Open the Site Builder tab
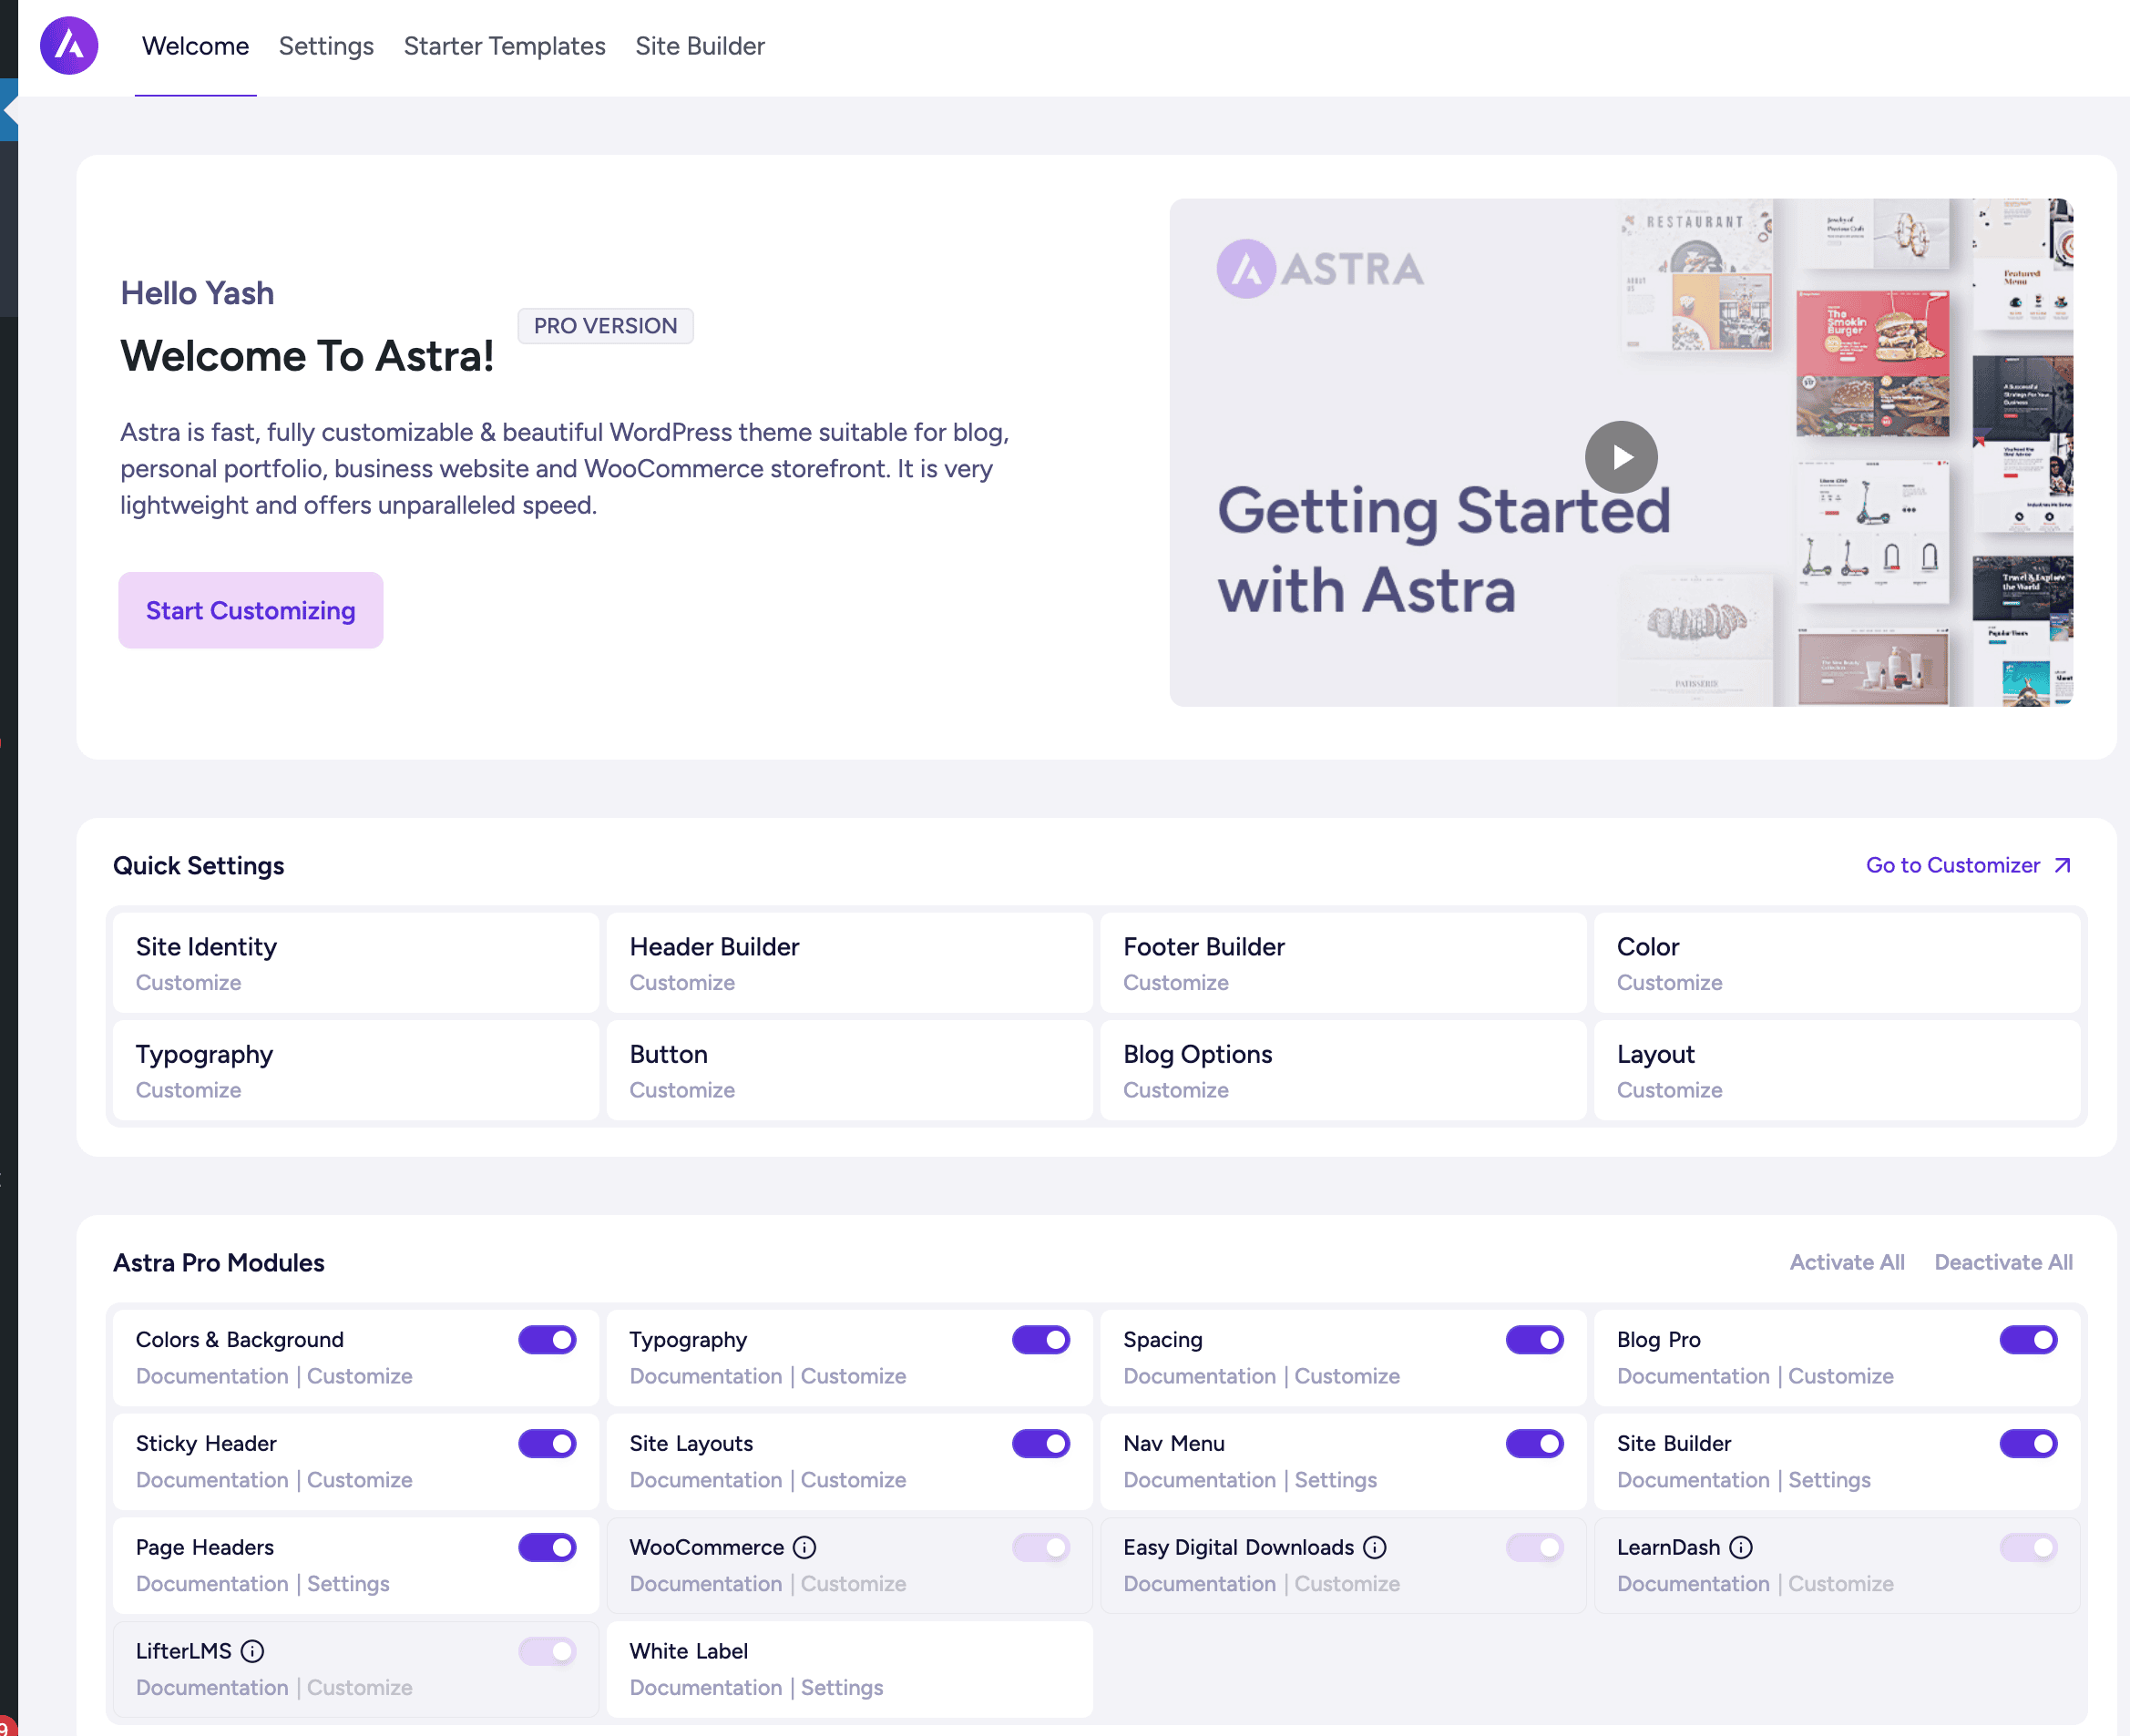This screenshot has width=2130, height=1736. [x=700, y=46]
